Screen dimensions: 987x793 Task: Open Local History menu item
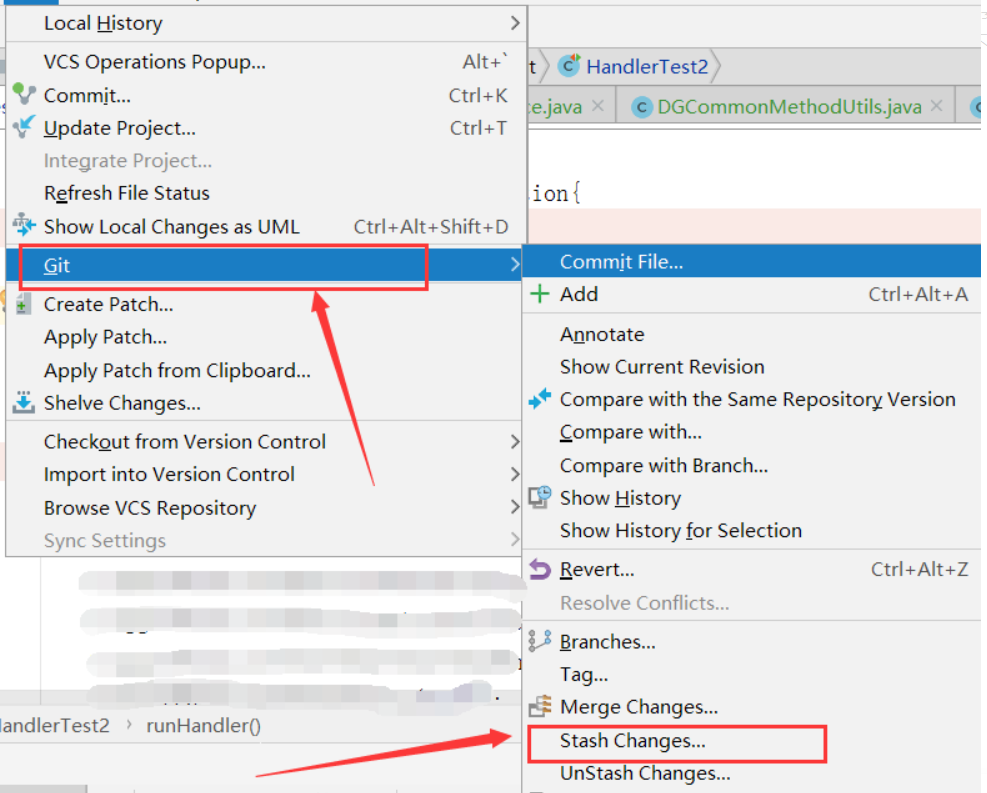(266, 23)
